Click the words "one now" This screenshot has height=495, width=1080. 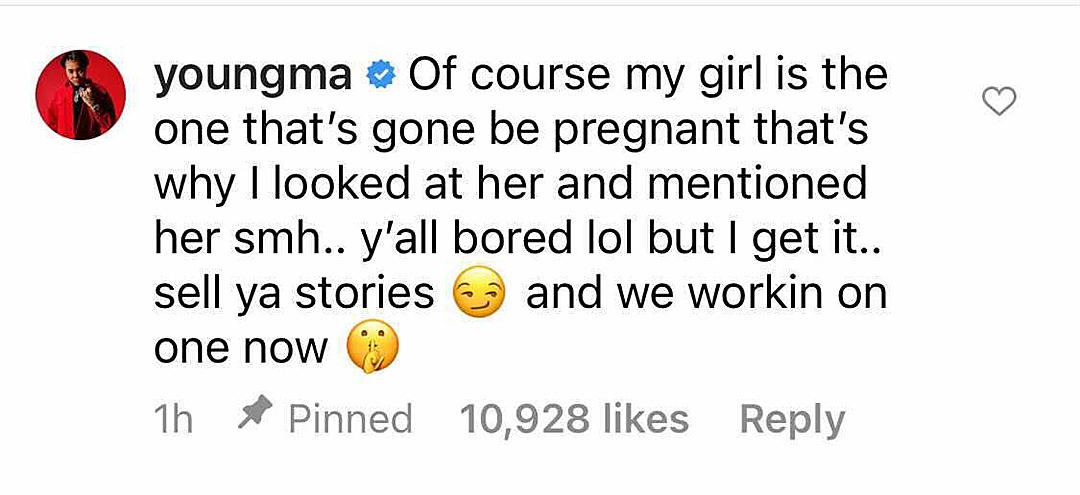(240, 350)
